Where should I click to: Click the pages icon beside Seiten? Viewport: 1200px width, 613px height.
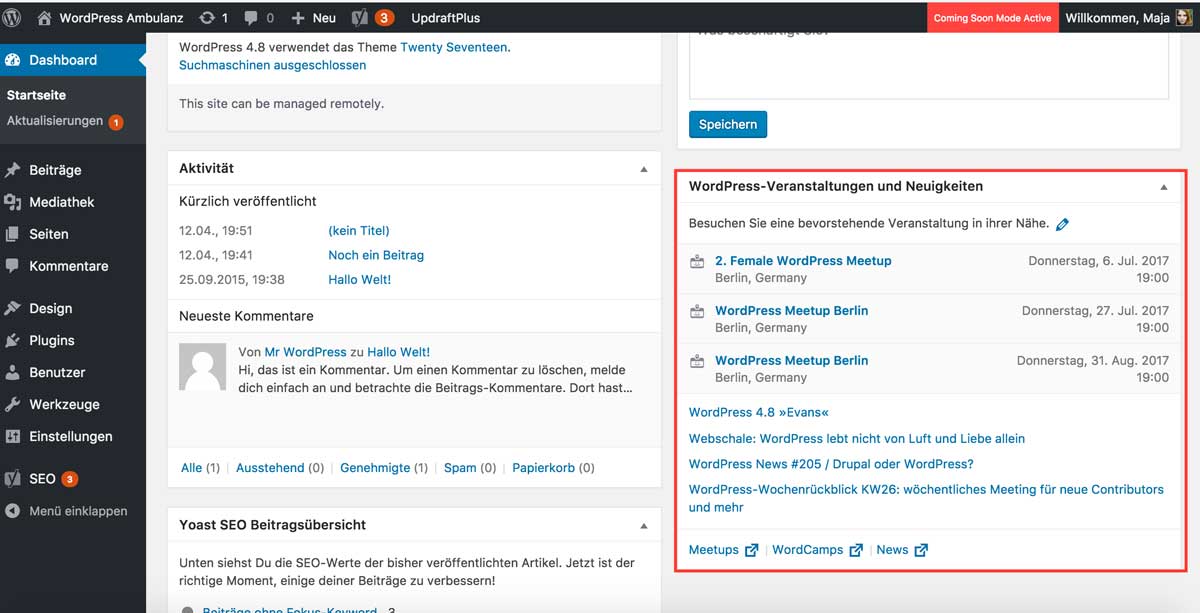click(13, 234)
